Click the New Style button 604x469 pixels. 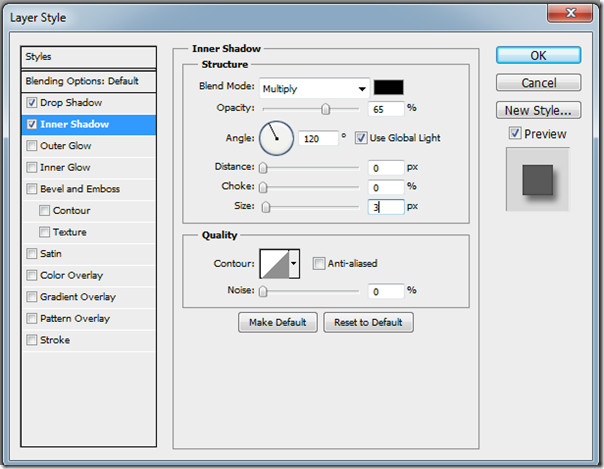coord(539,111)
